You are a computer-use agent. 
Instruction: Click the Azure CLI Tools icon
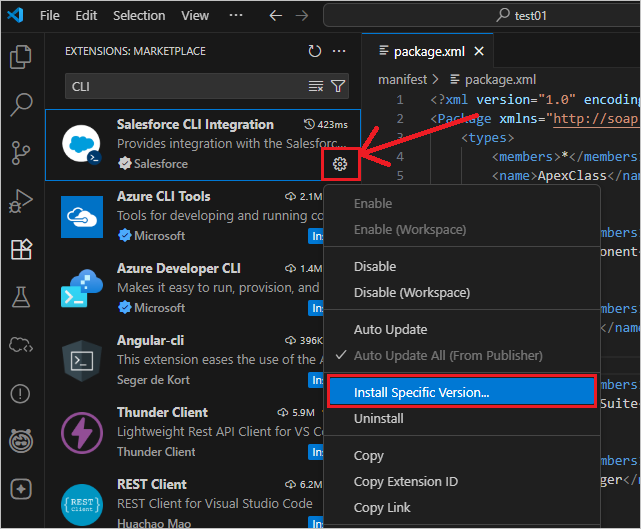click(x=82, y=217)
